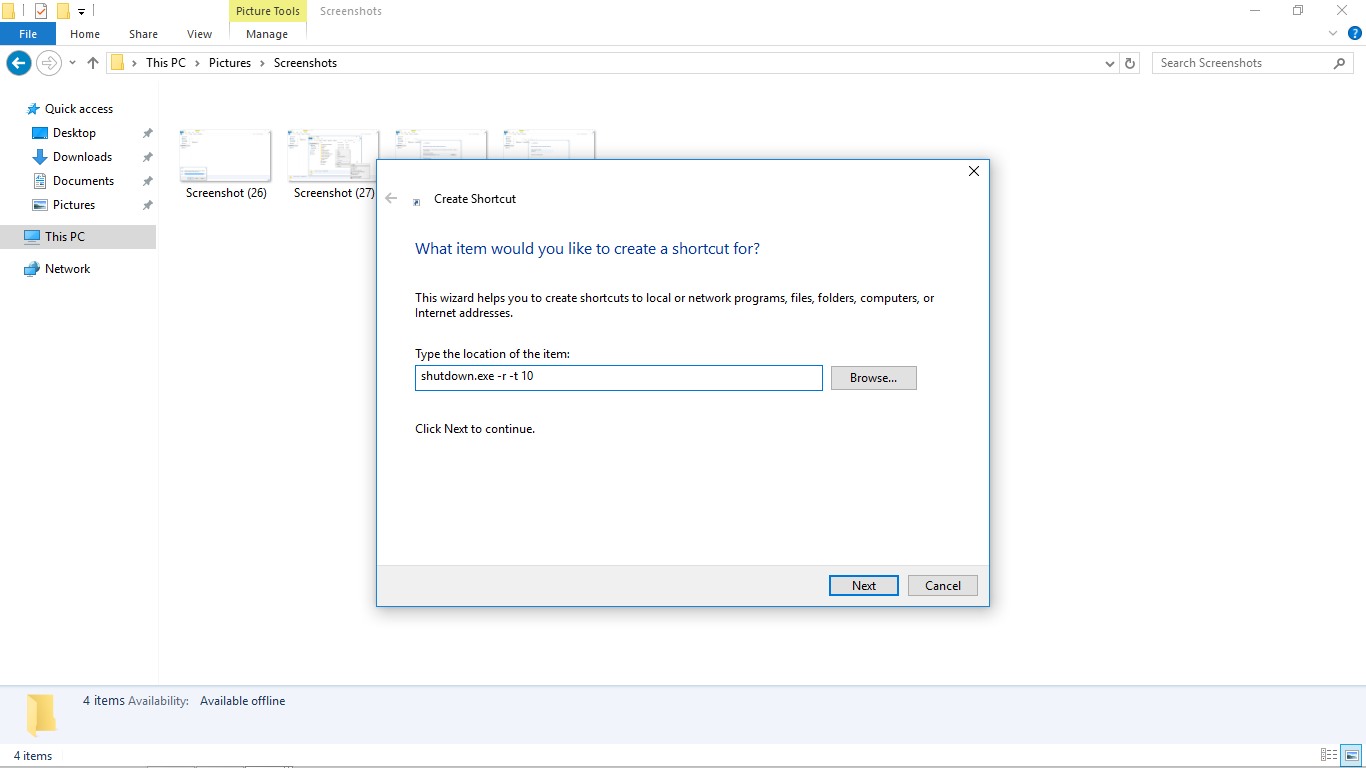
Task: Click the large folder icon in details pane
Action: [x=40, y=714]
